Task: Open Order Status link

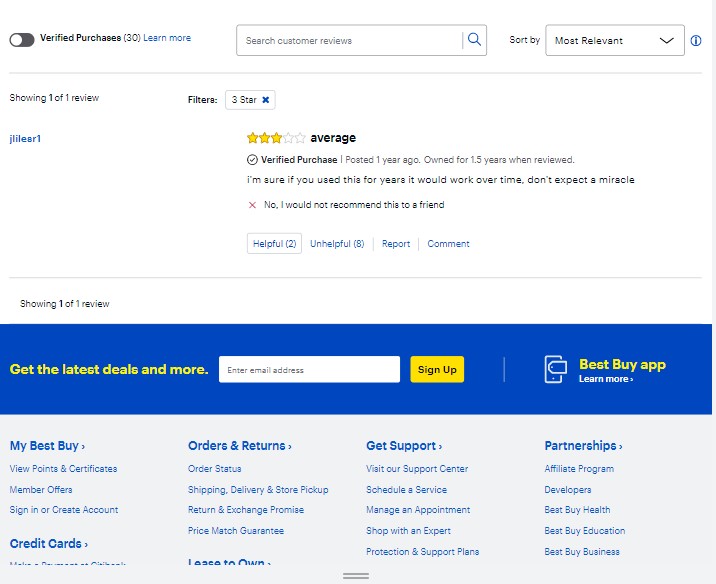Action: coord(215,468)
